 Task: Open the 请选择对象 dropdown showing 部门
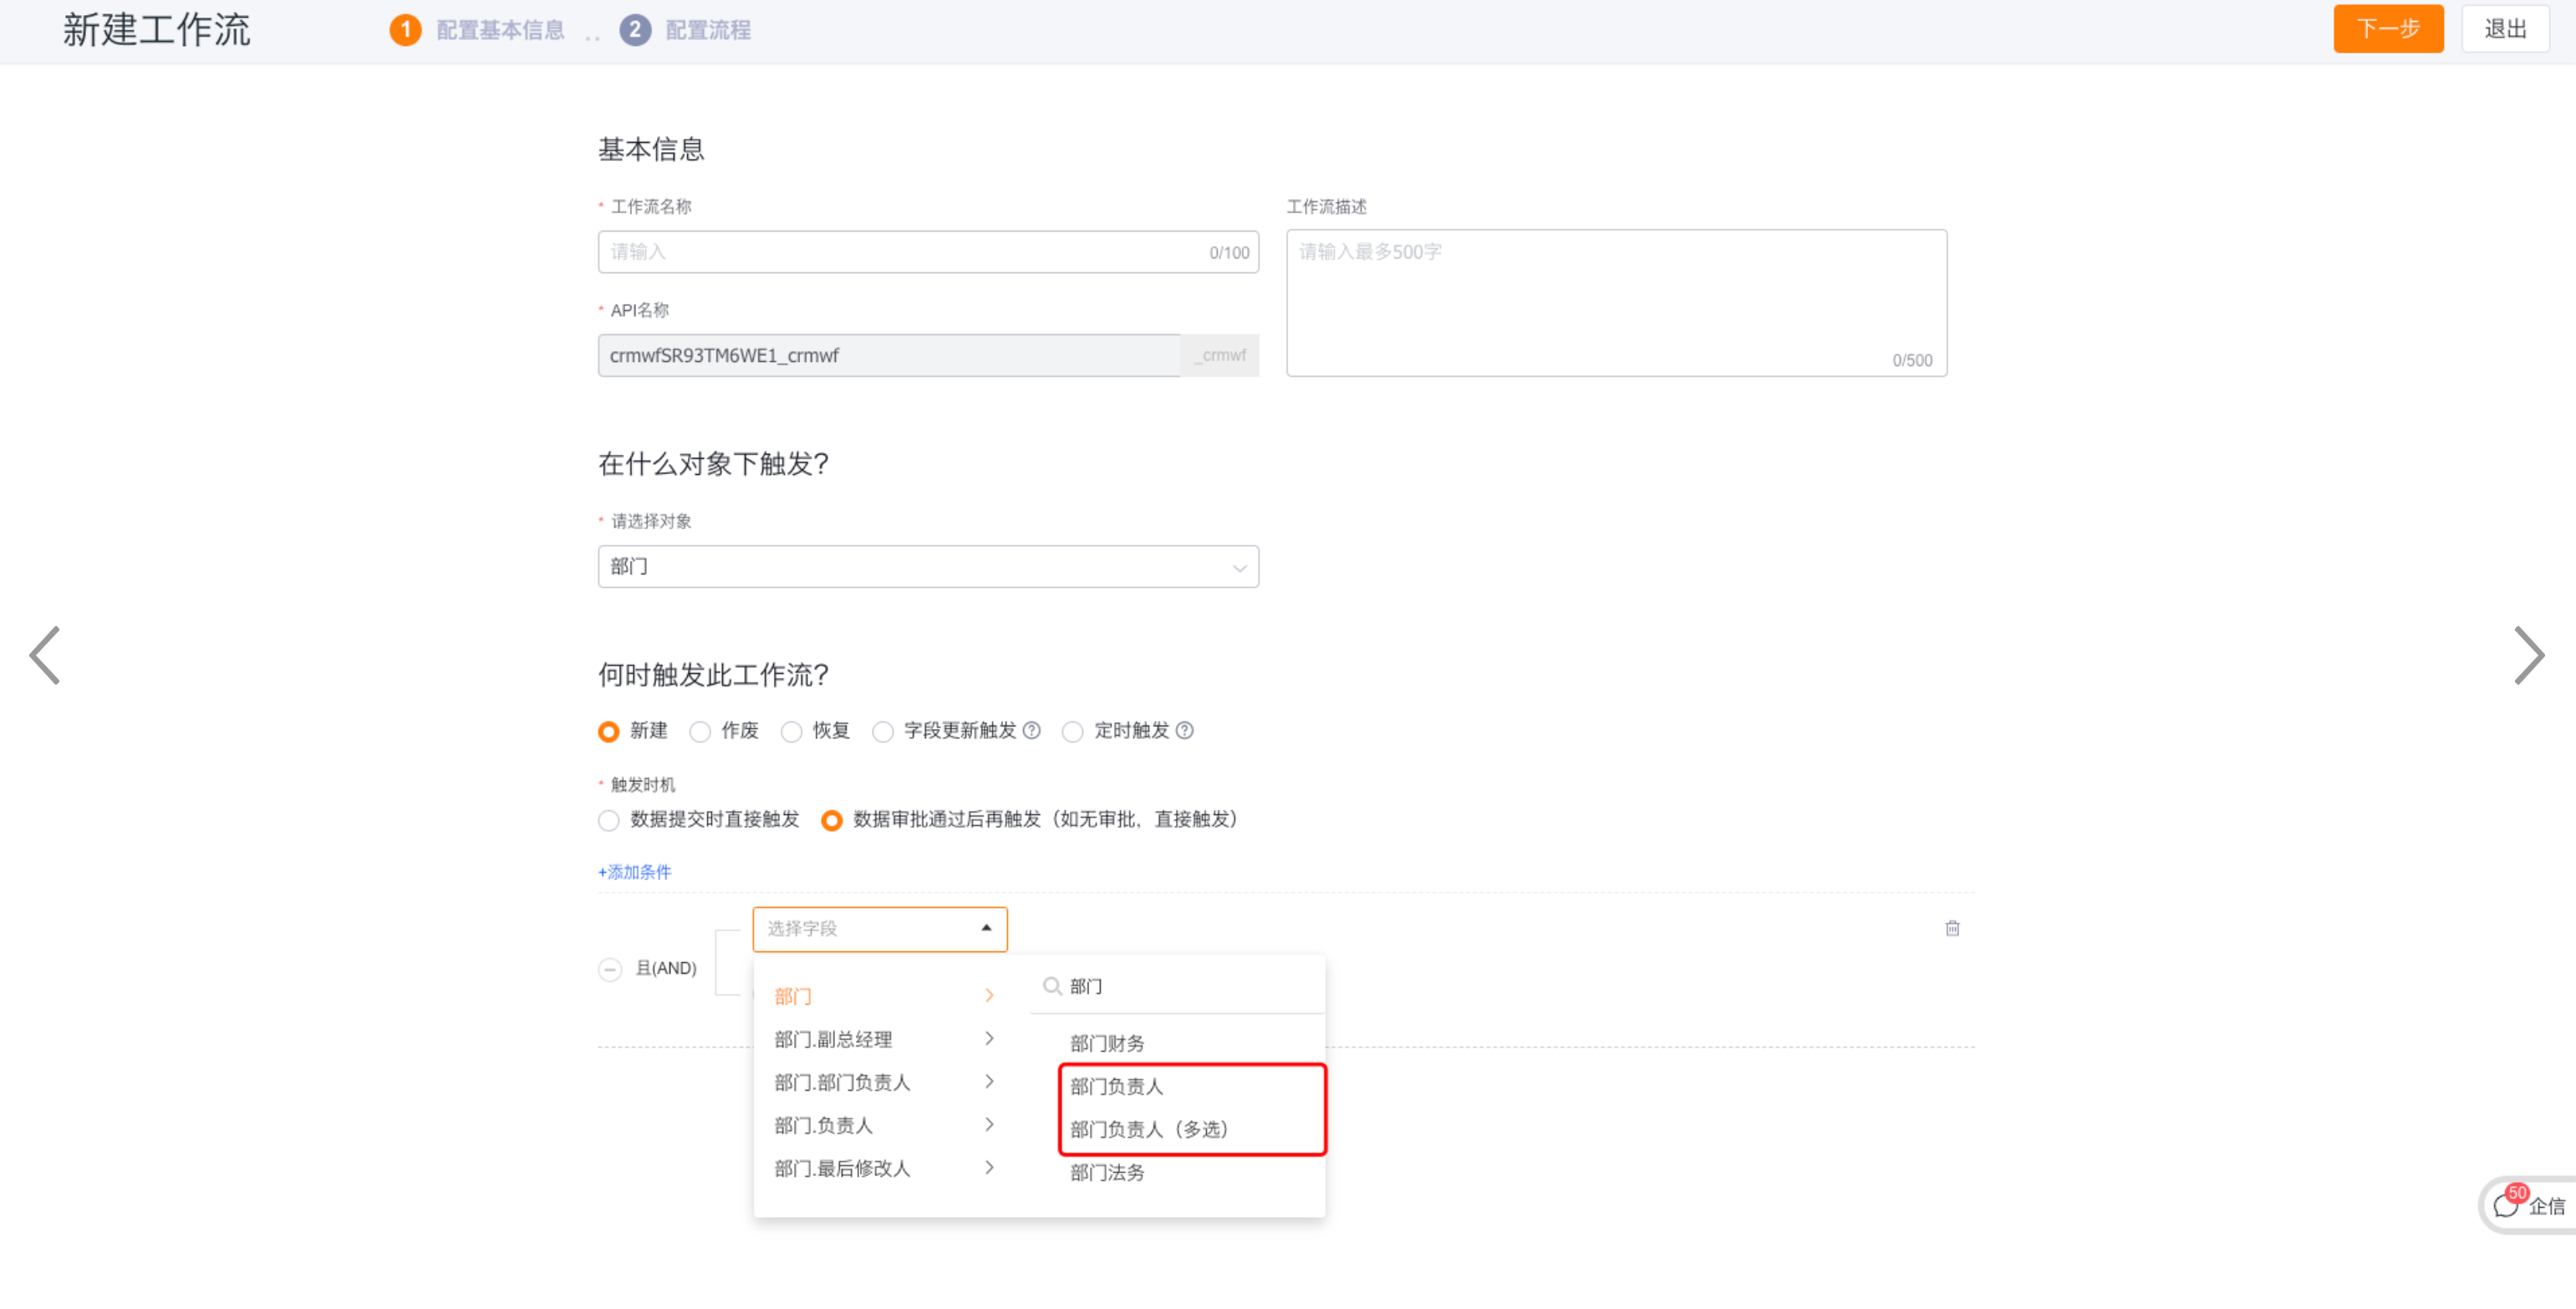click(x=927, y=567)
